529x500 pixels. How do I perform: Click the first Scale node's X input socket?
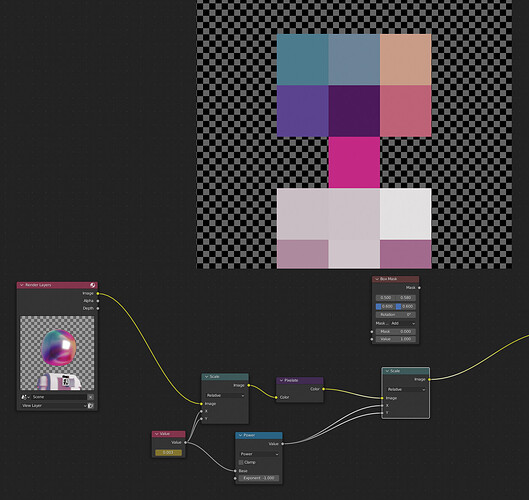(x=201, y=411)
